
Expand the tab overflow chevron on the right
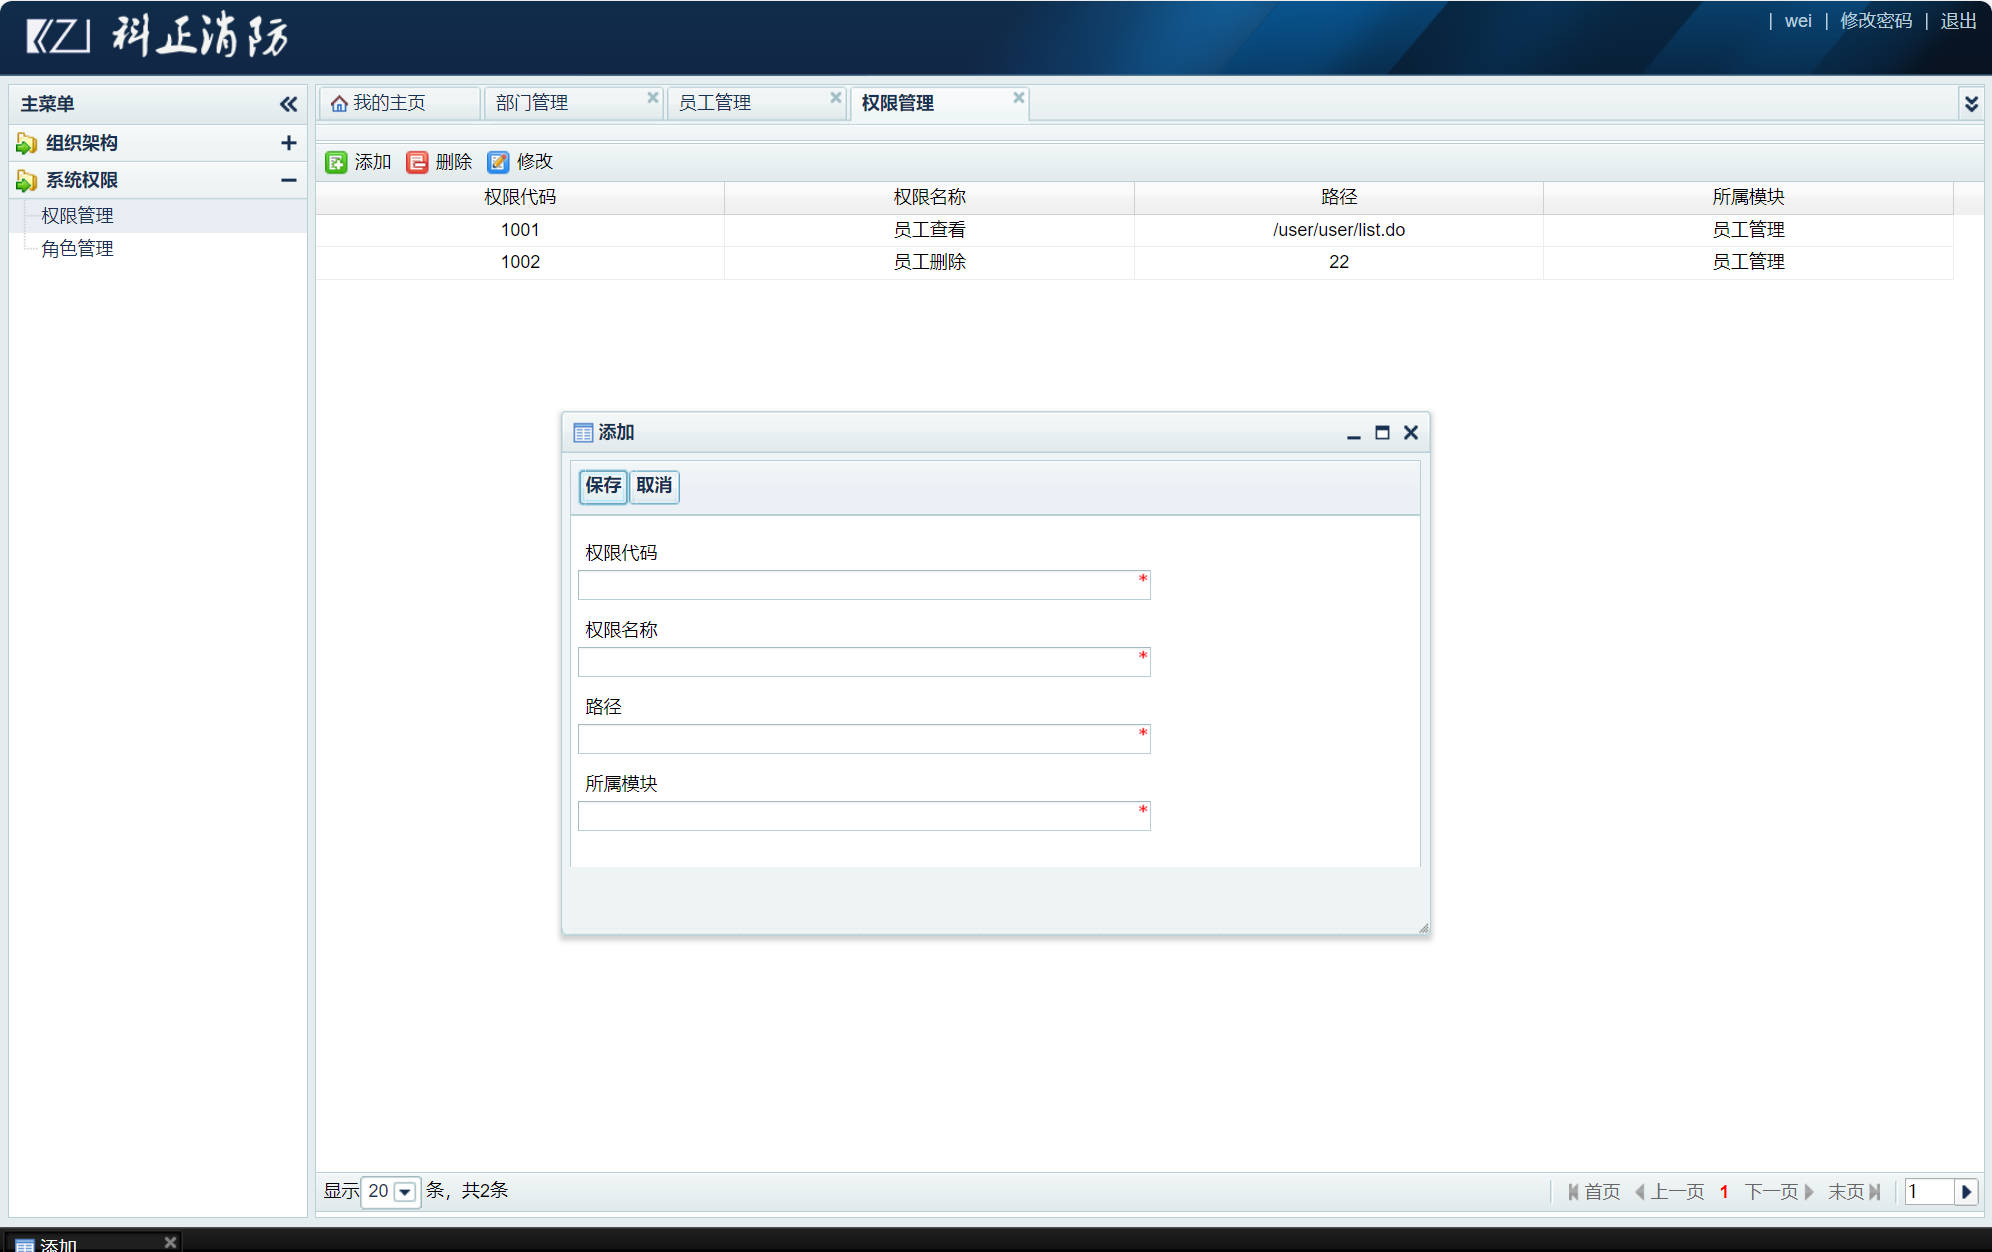click(1971, 102)
